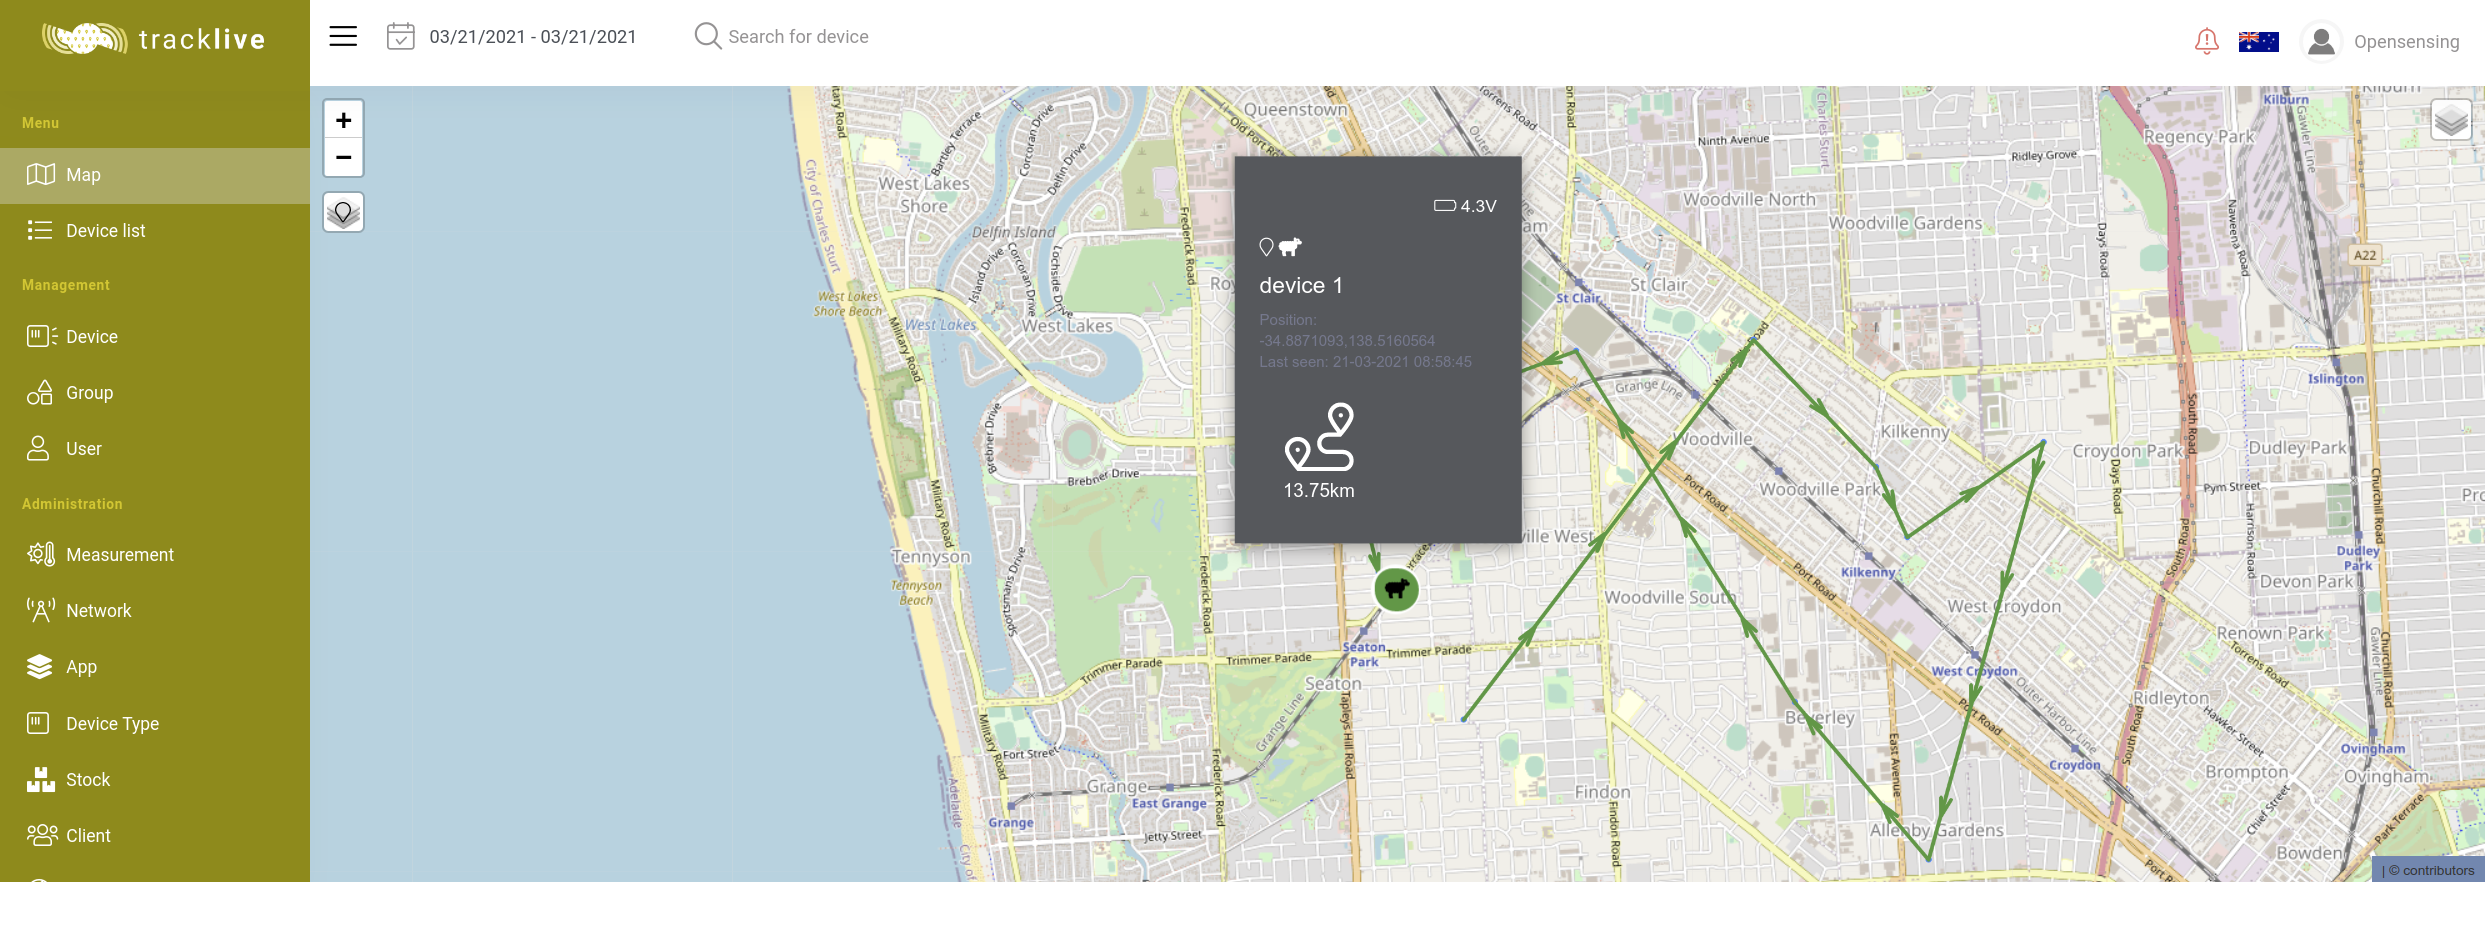Click the Search for device field
Screen dimensions: 2485x952
coord(798,37)
